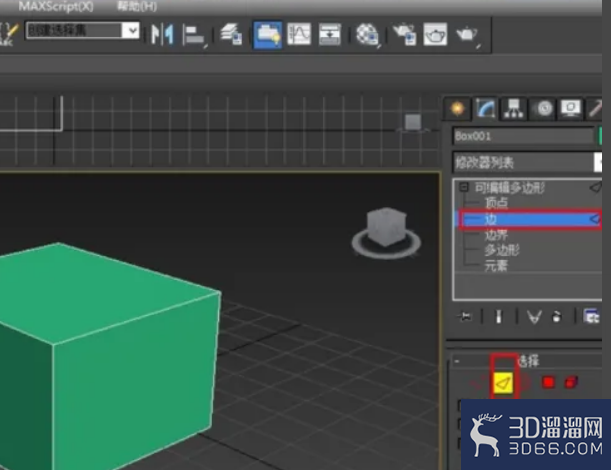Image resolution: width=611 pixels, height=470 pixels.
Task: Switch to the Utilities hammer tab
Action: point(595,108)
